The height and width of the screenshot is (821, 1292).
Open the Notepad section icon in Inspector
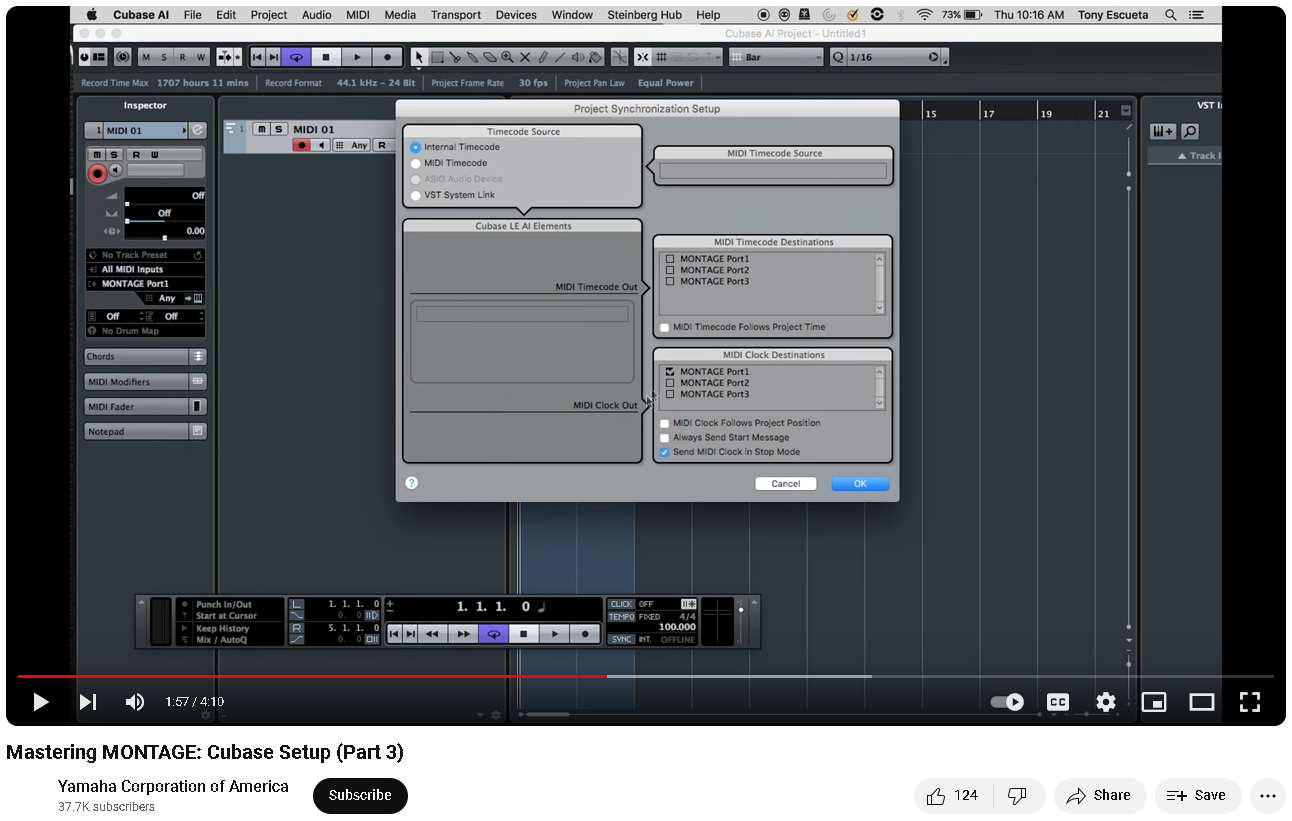click(x=198, y=432)
